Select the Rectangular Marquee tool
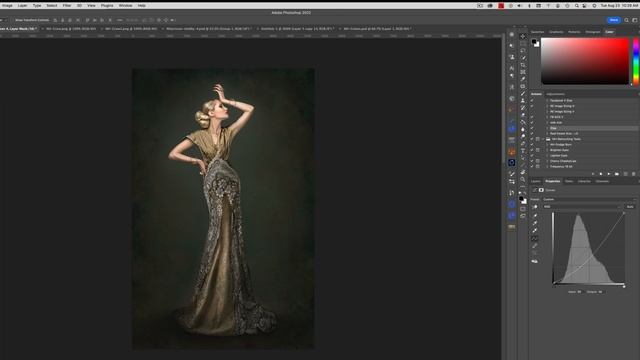The image size is (640, 360). tap(523, 43)
